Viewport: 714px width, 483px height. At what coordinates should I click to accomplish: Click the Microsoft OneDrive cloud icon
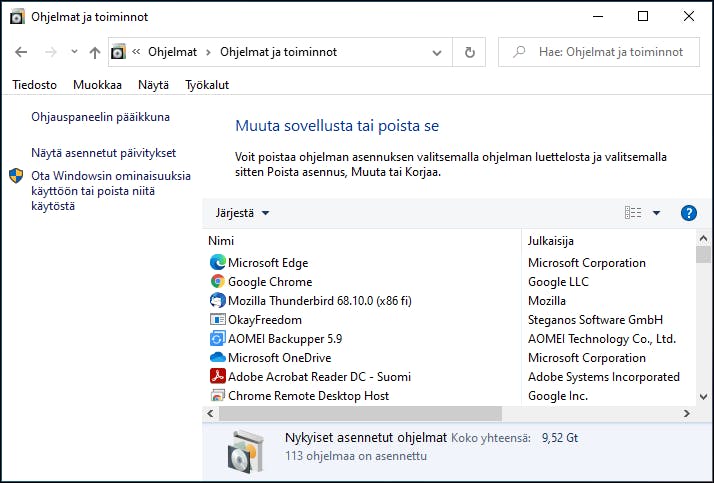(218, 357)
